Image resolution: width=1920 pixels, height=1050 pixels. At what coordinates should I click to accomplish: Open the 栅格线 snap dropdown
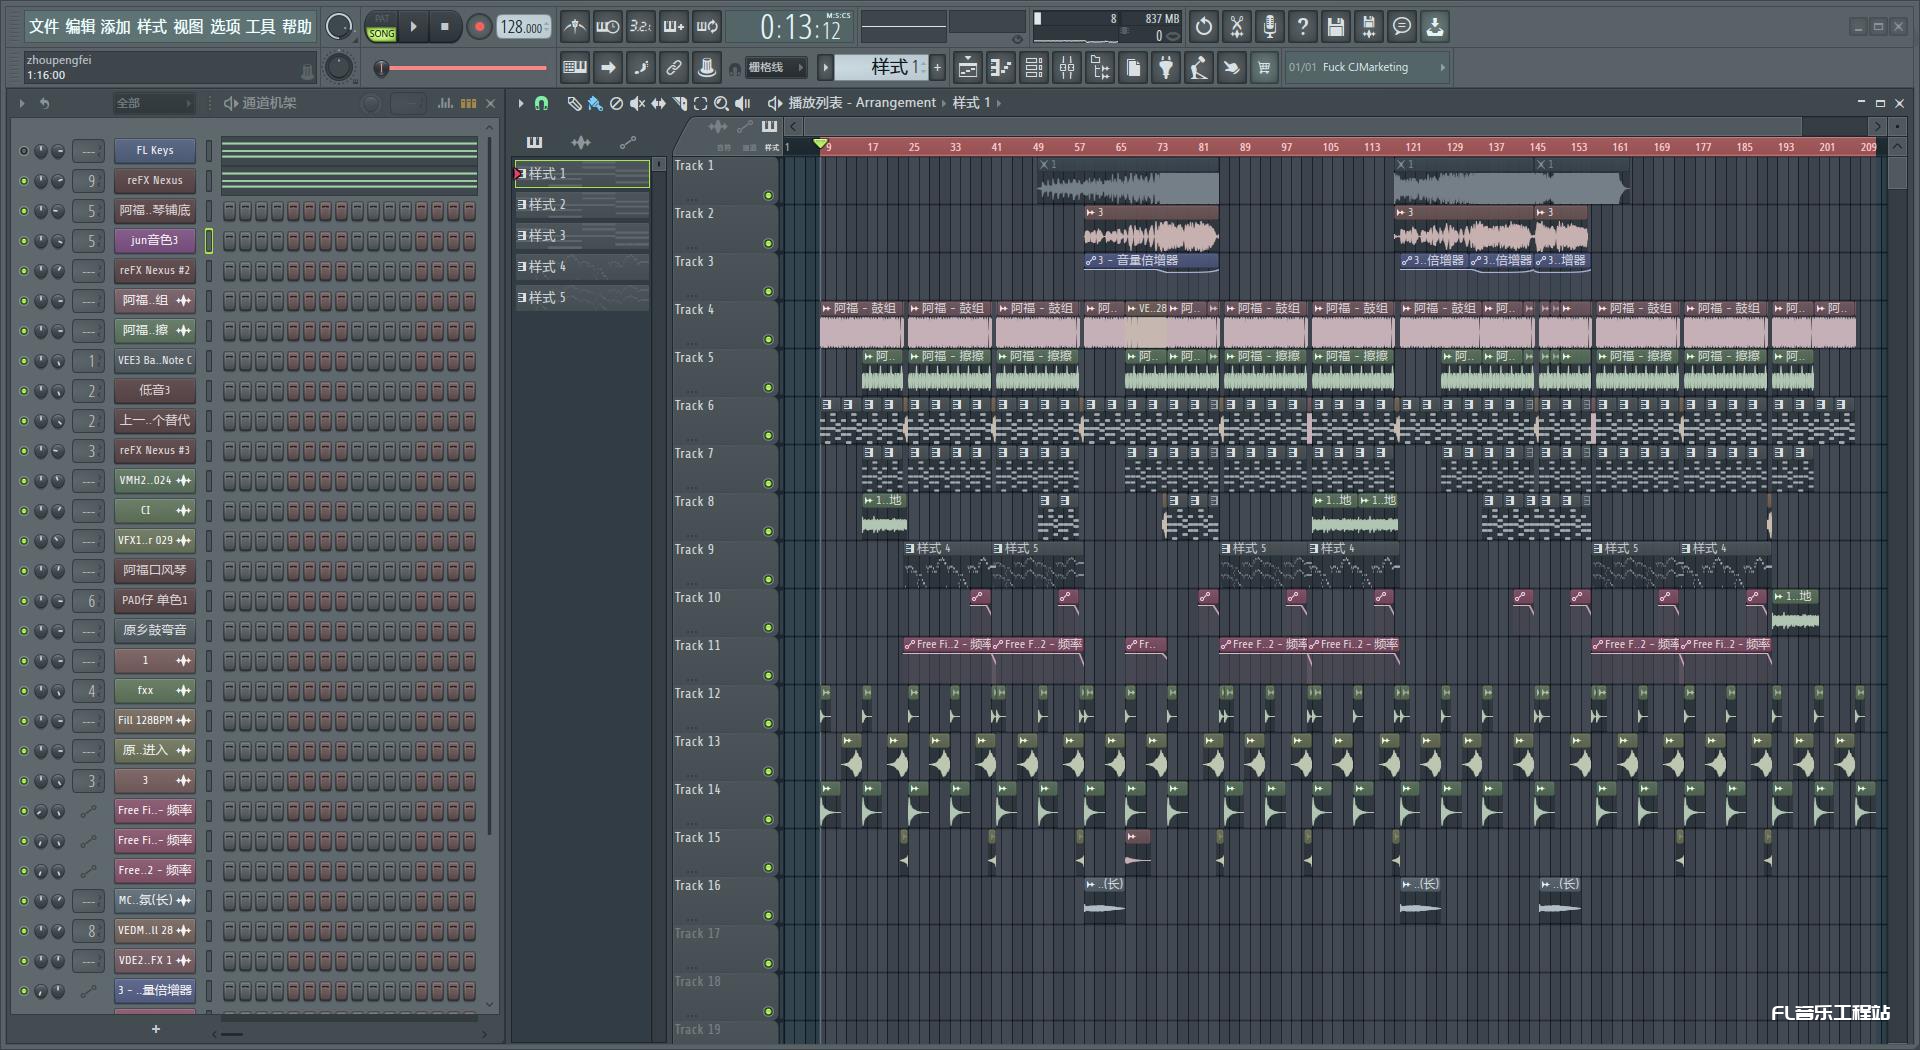click(775, 68)
